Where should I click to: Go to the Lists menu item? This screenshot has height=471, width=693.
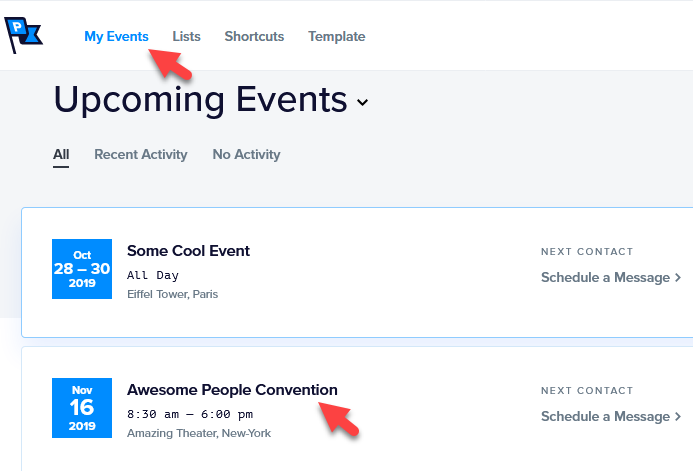point(187,36)
